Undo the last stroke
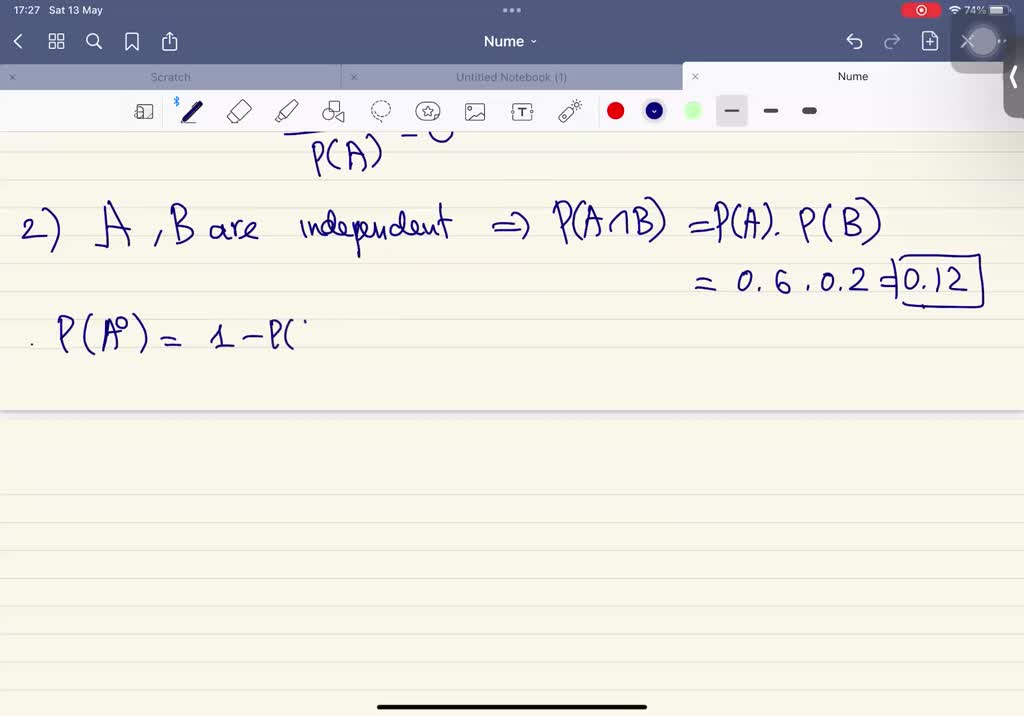1024x716 pixels. (854, 41)
